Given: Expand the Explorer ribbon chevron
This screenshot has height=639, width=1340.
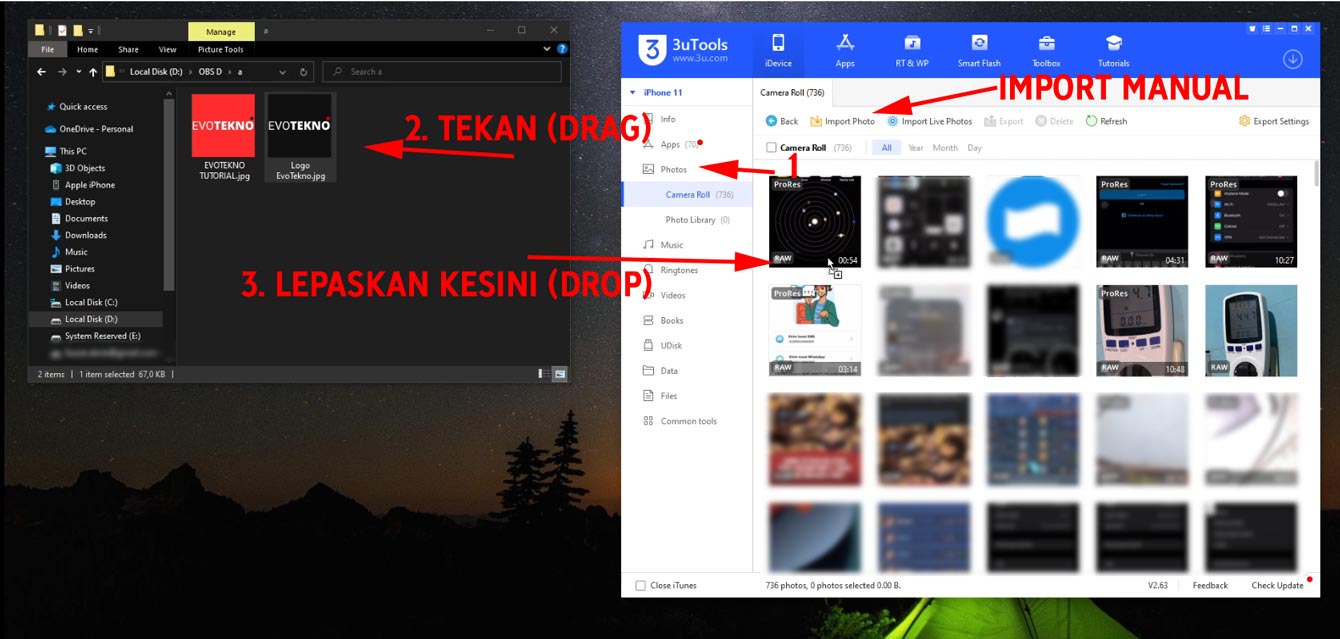Looking at the screenshot, I should click(547, 49).
